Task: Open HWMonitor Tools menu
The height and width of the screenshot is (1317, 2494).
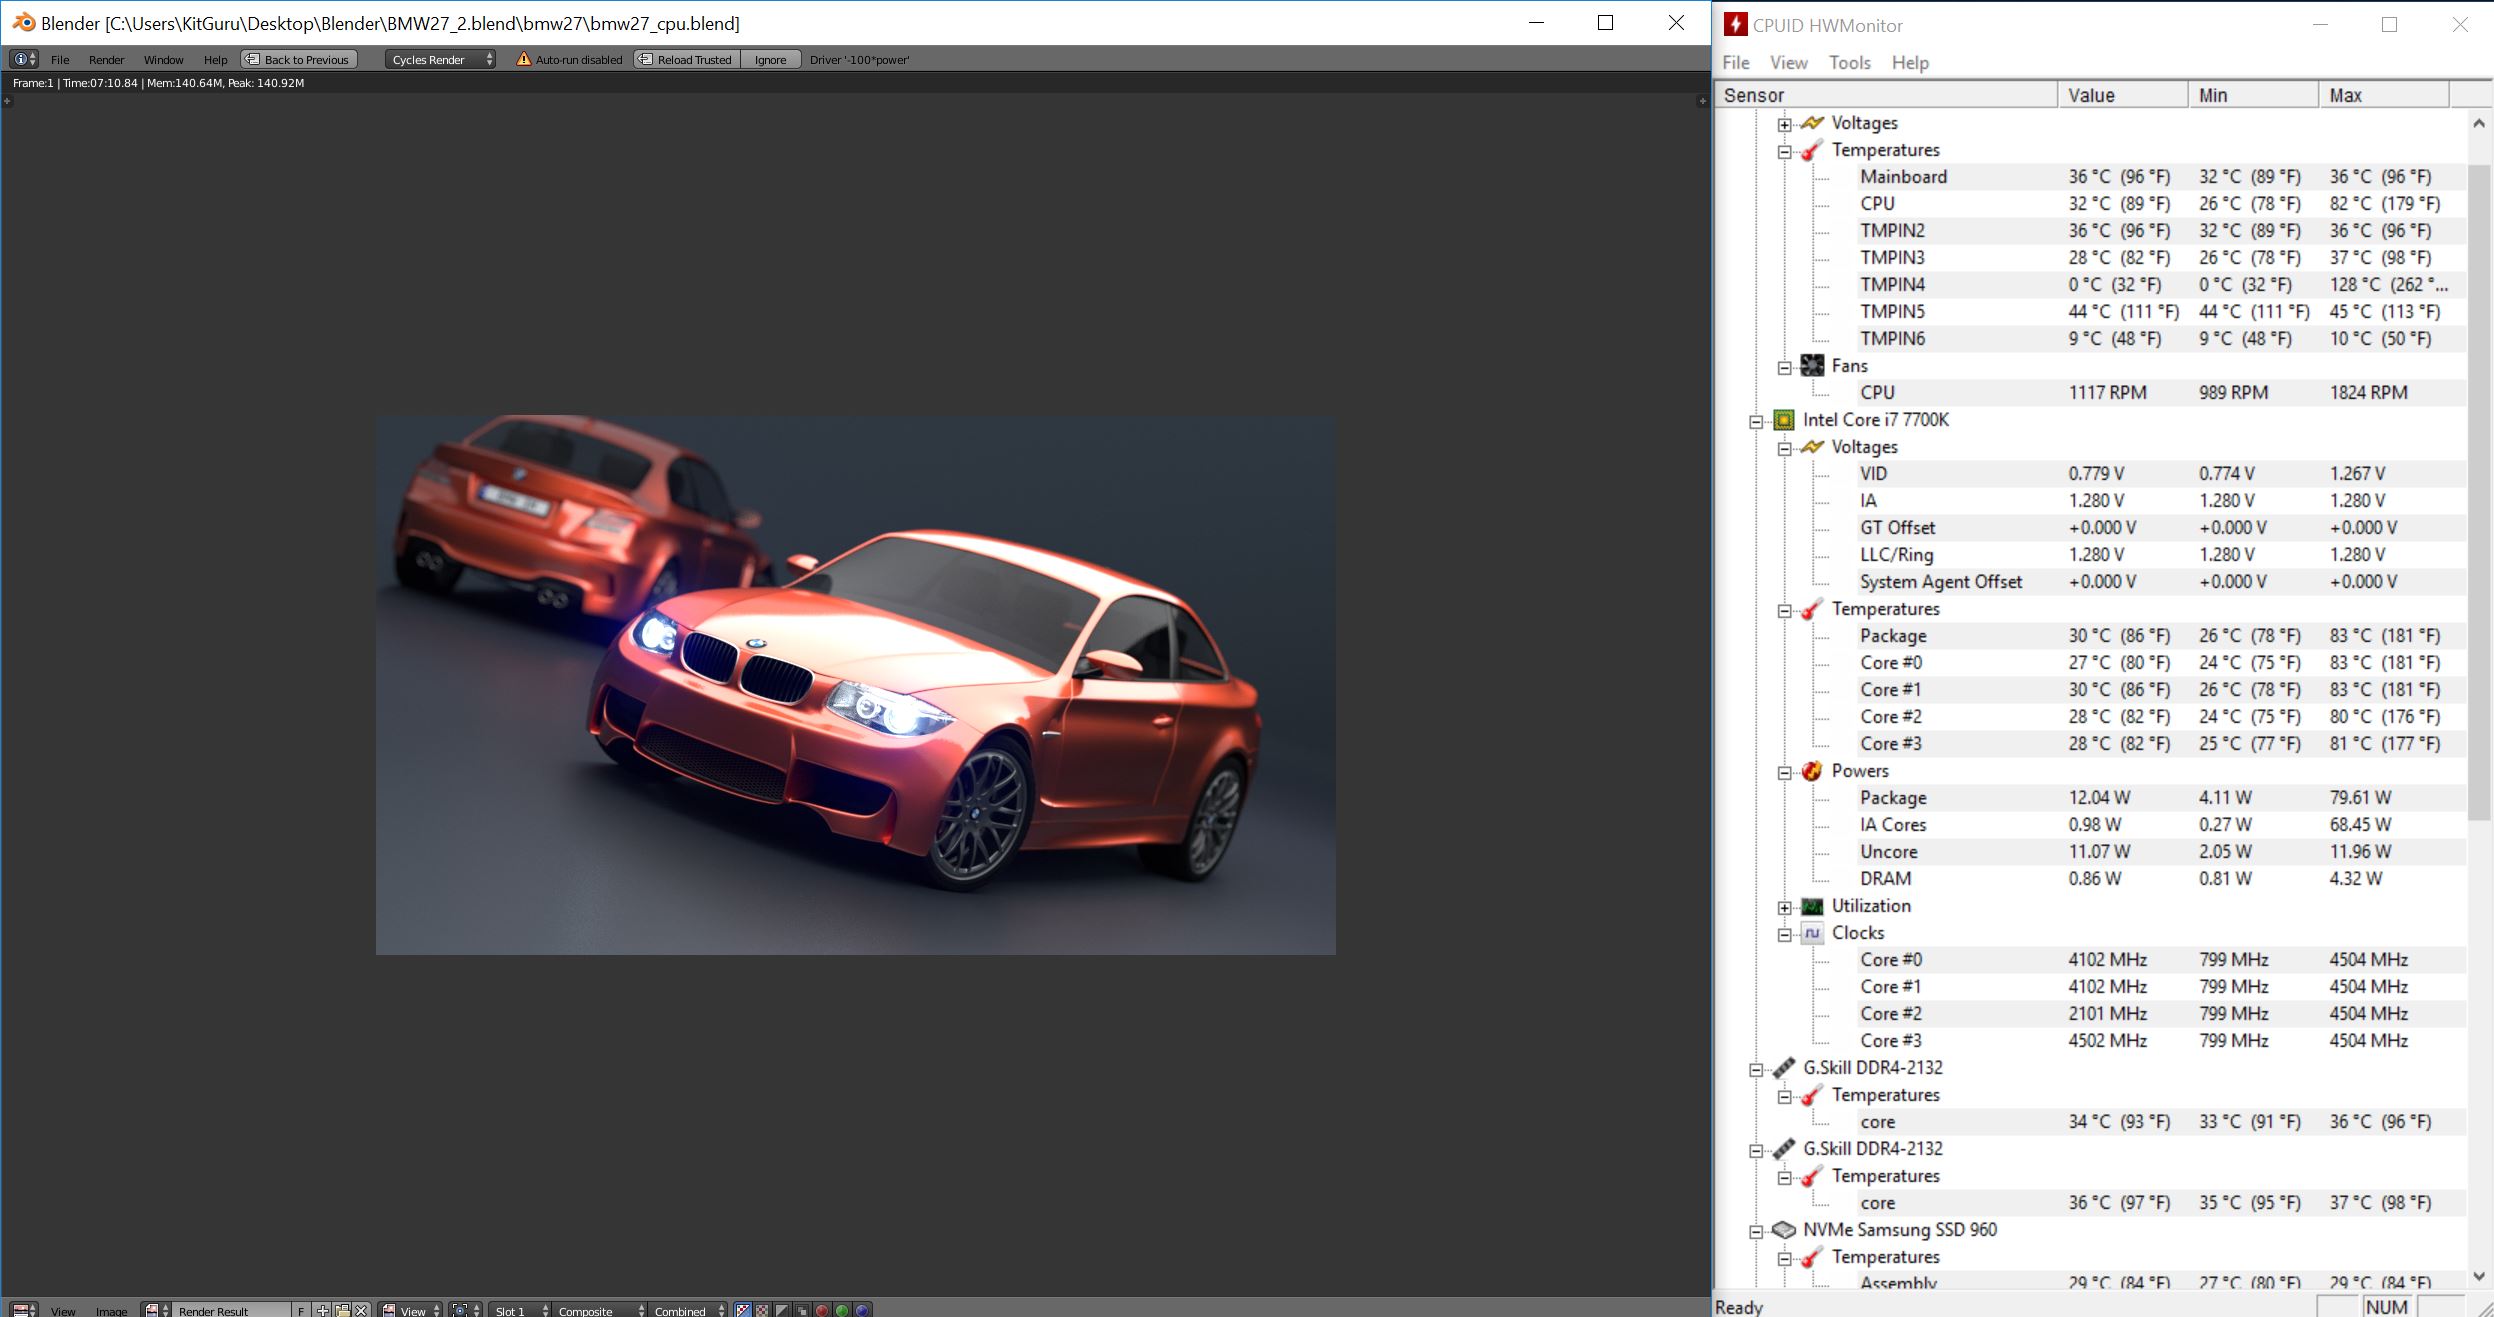Action: (1849, 62)
